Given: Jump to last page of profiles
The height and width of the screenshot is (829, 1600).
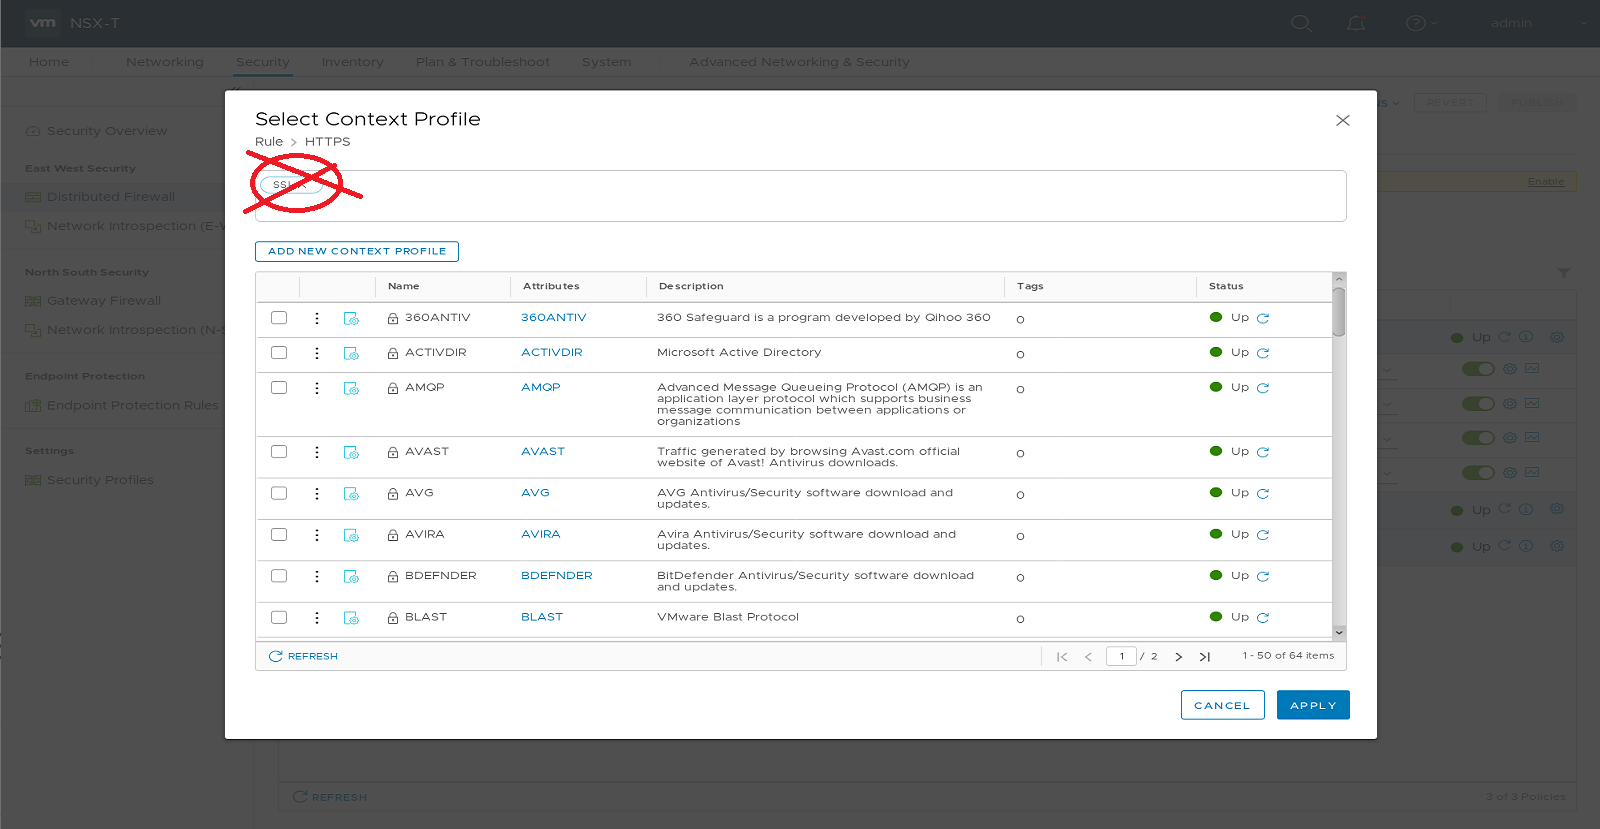Looking at the screenshot, I should 1205,657.
